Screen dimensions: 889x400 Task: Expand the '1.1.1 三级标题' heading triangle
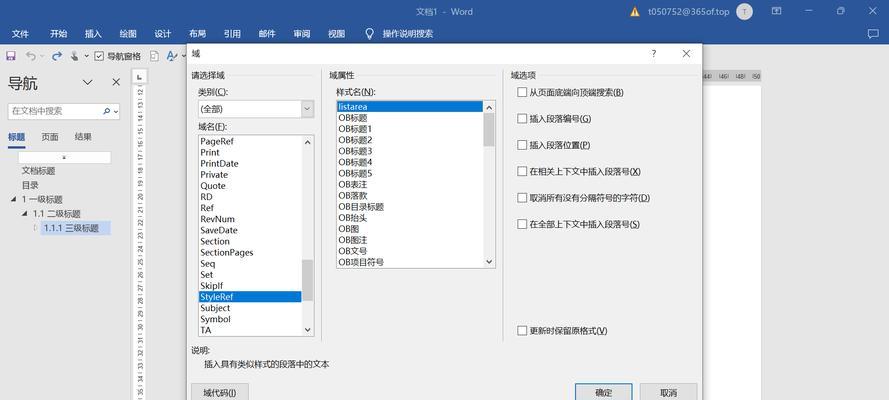[35, 228]
